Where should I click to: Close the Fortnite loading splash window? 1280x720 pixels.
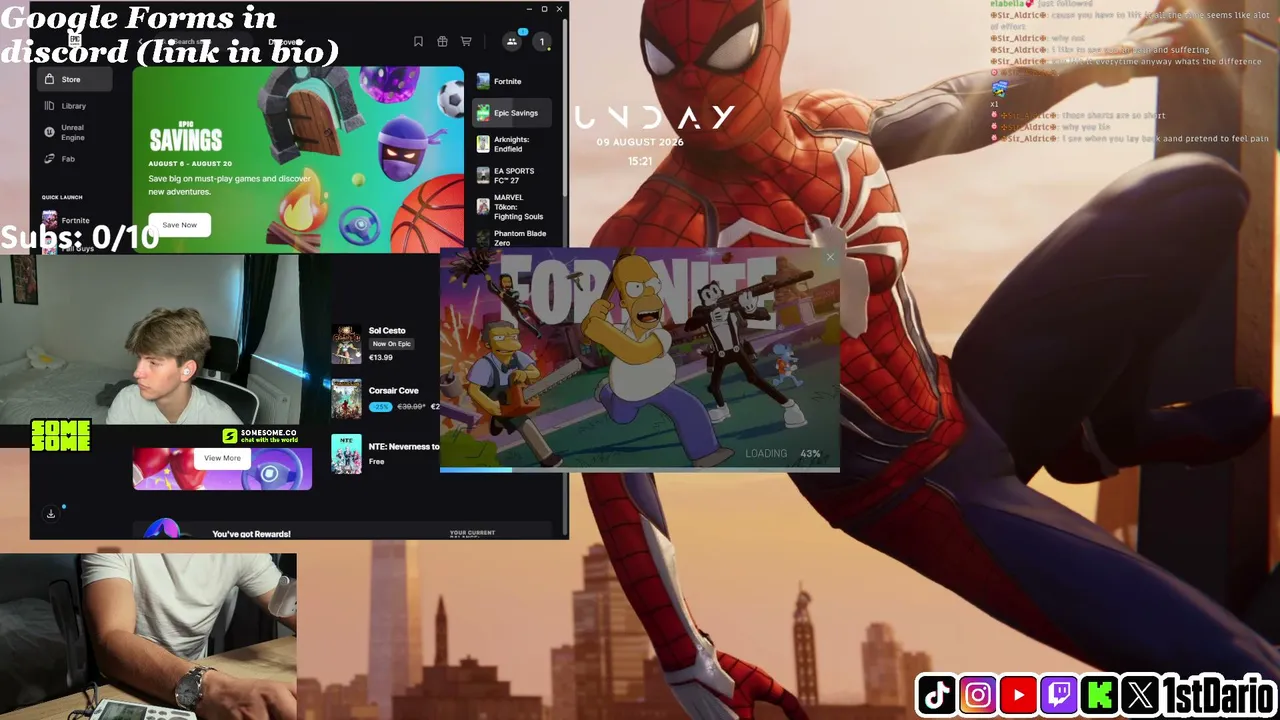point(830,257)
